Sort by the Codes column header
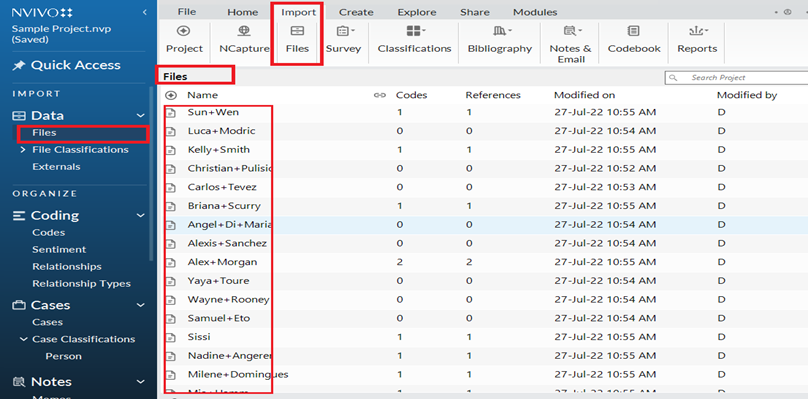 click(411, 95)
